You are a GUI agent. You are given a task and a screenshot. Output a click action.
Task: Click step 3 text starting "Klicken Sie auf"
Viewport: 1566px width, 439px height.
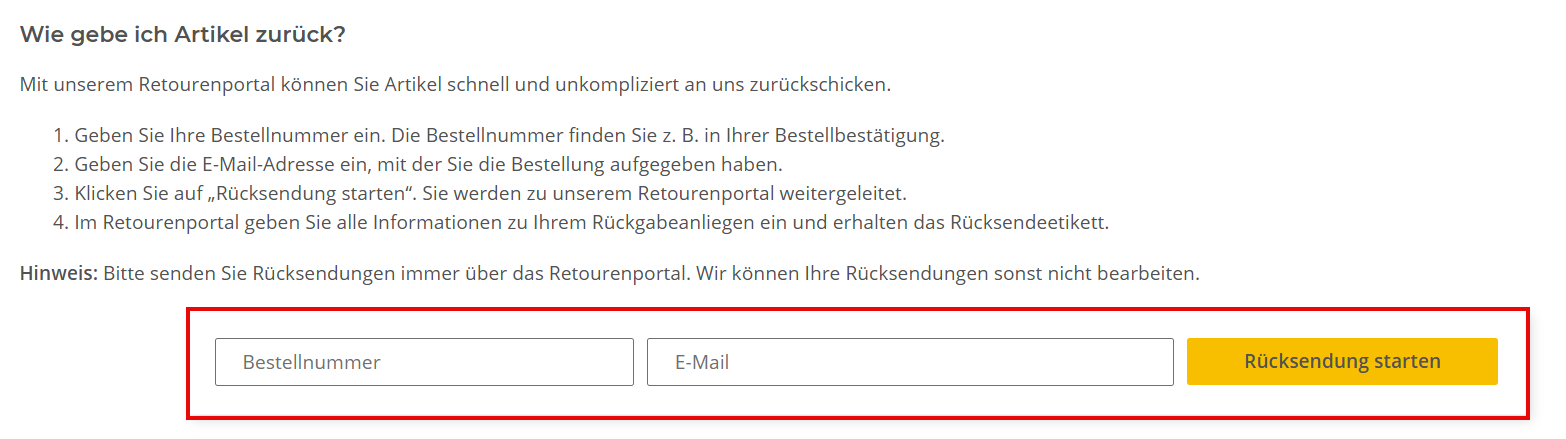click(x=490, y=193)
